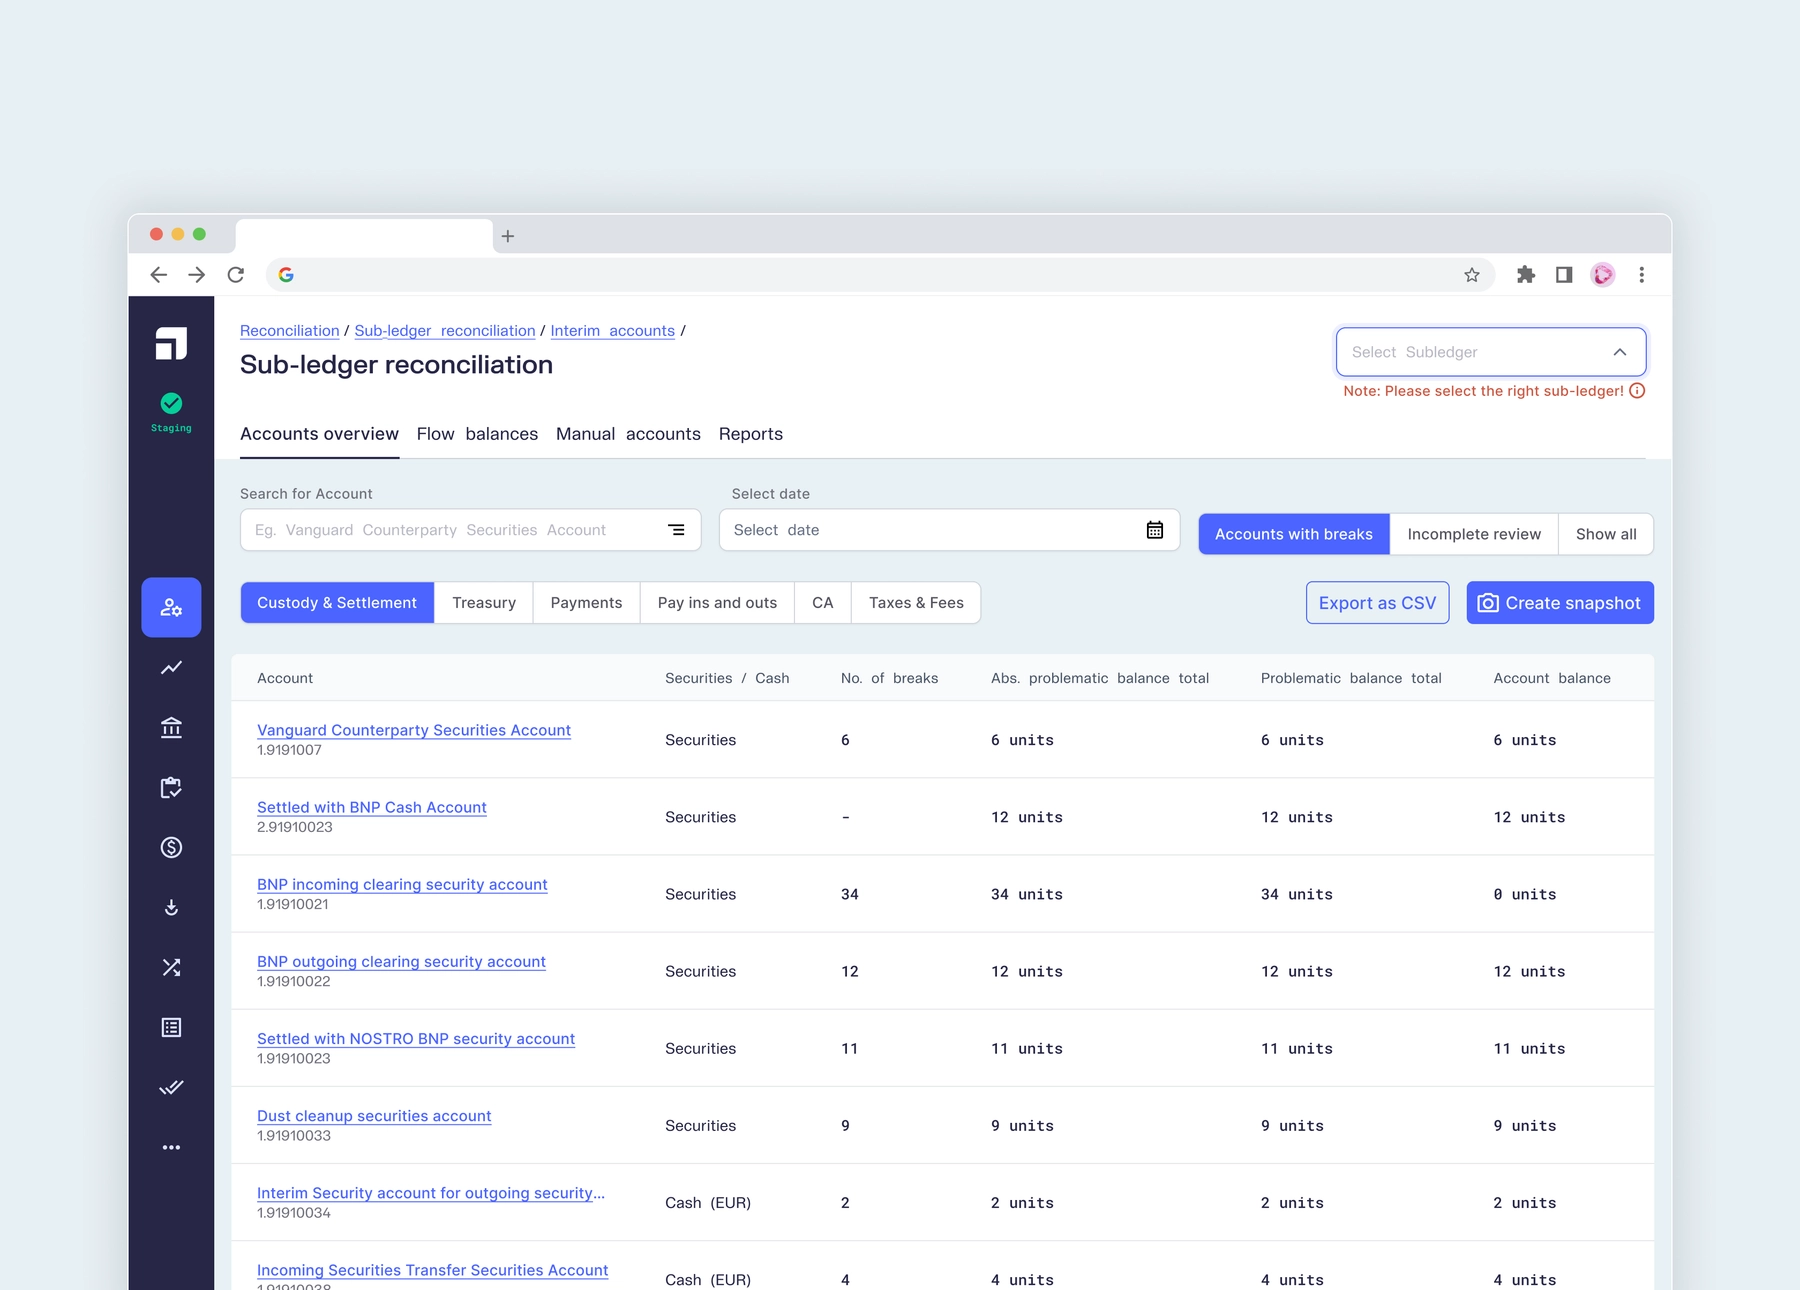Click the Securities / Cash column header

tap(727, 678)
